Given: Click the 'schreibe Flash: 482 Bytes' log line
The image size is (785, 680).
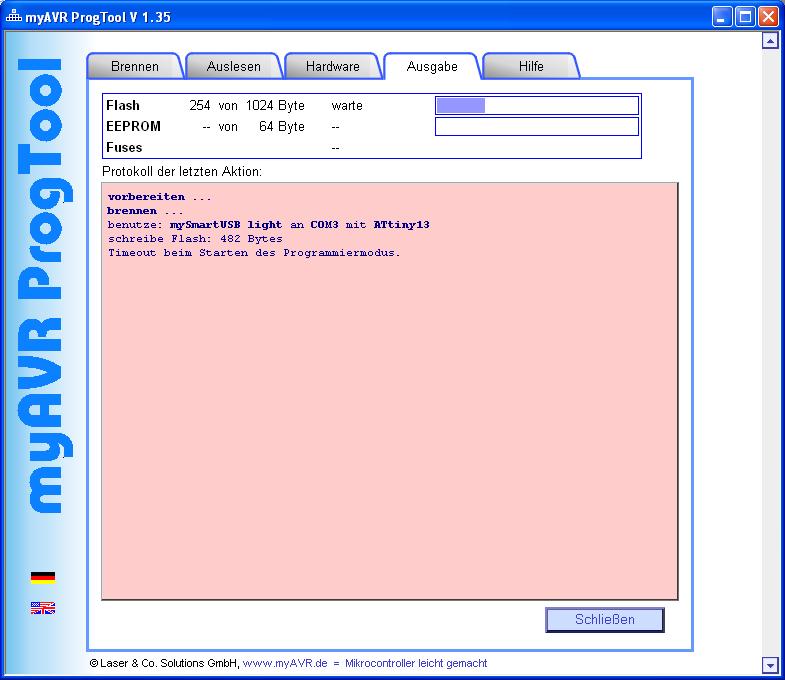Looking at the screenshot, I should pos(195,238).
